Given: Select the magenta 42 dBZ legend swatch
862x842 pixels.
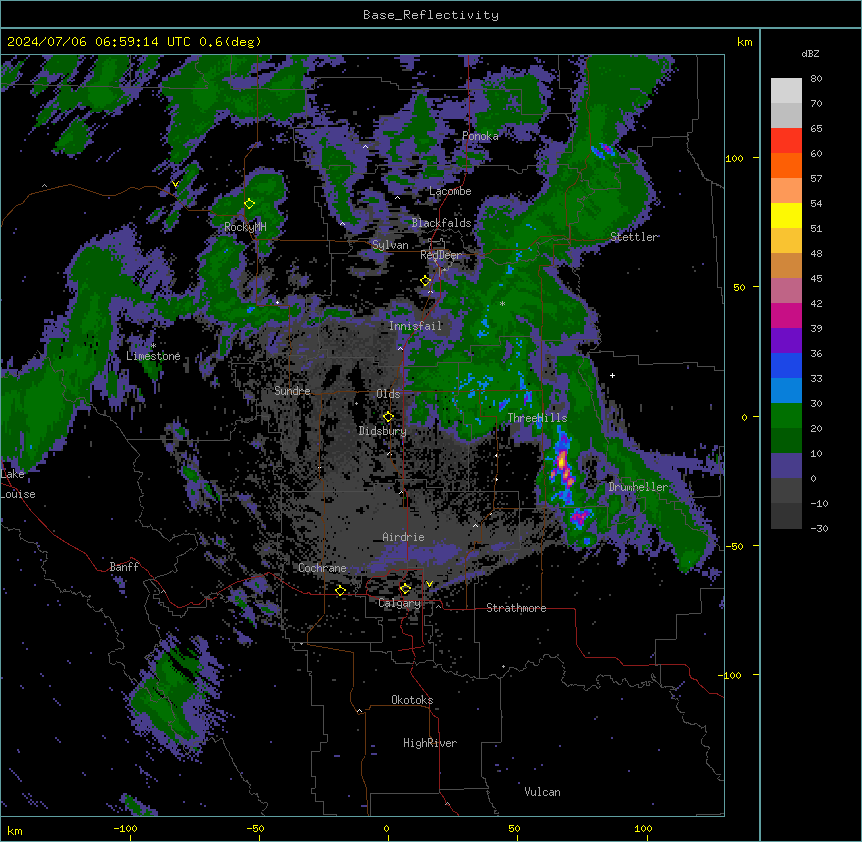Looking at the screenshot, I should pyautogui.click(x=786, y=315).
